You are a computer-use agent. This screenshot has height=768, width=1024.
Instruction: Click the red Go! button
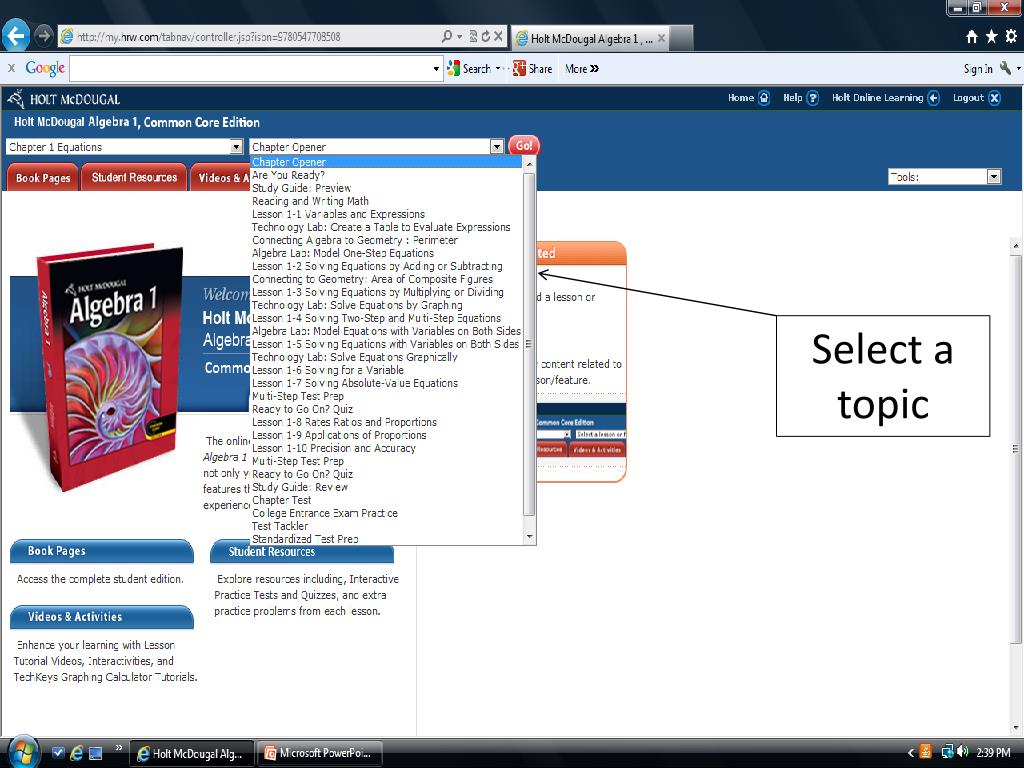point(524,146)
